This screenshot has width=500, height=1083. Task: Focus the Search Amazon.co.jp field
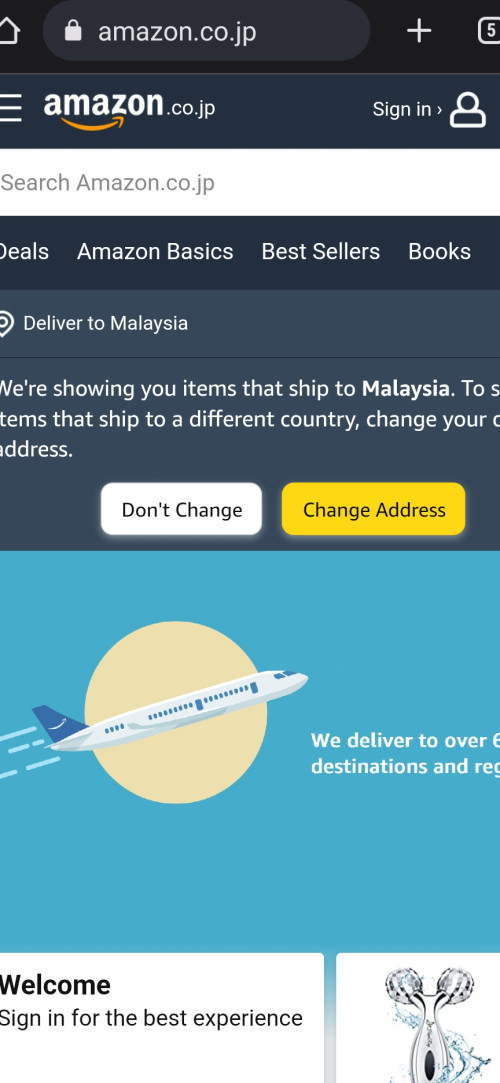(250, 183)
